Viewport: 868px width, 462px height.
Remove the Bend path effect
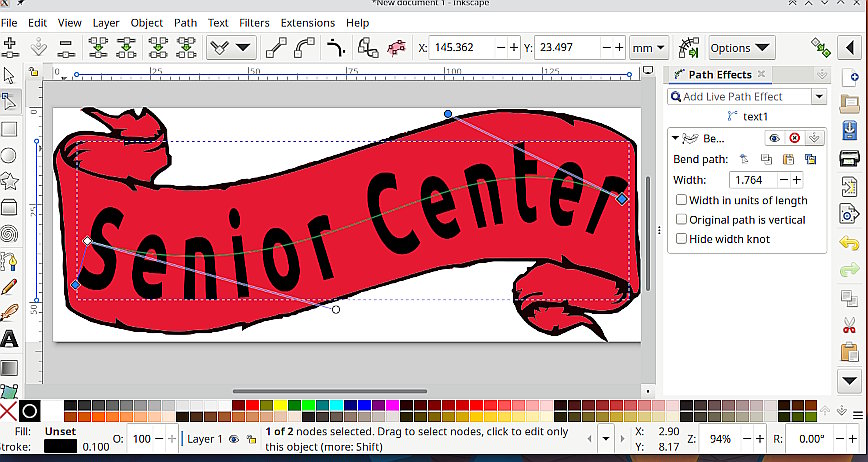[x=794, y=138]
